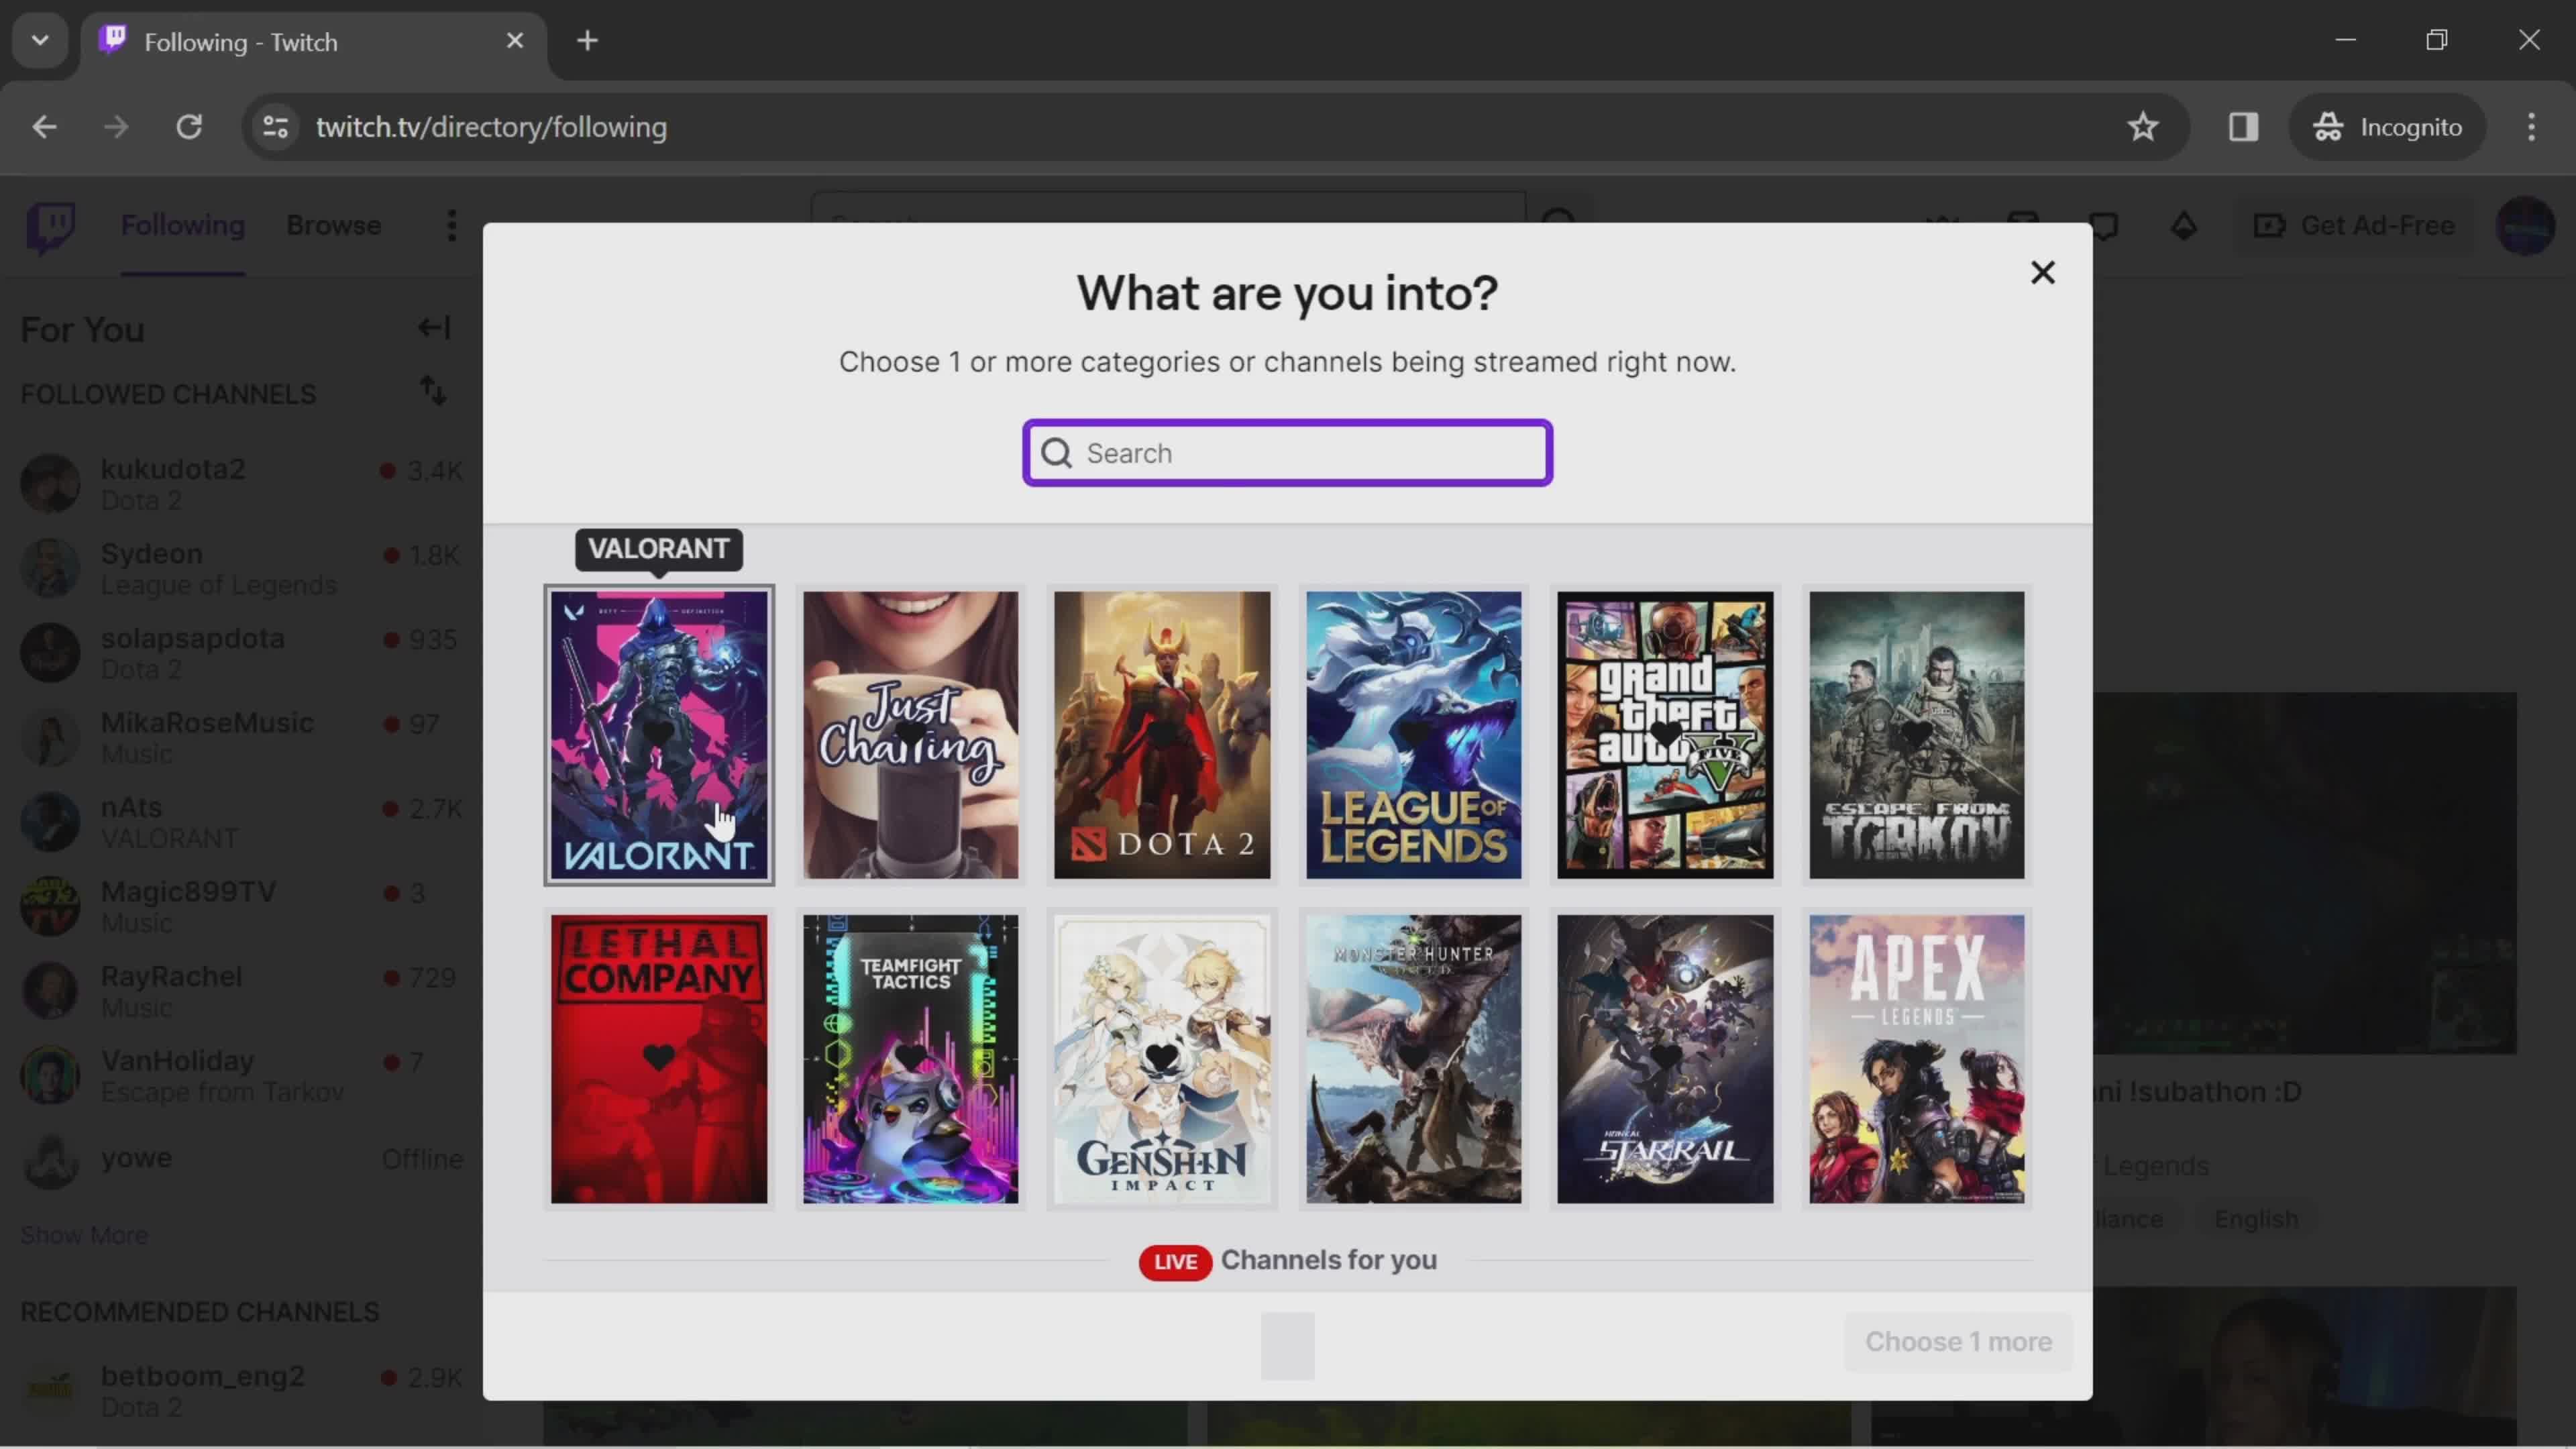Close the What are you into dialog

click(2043, 271)
